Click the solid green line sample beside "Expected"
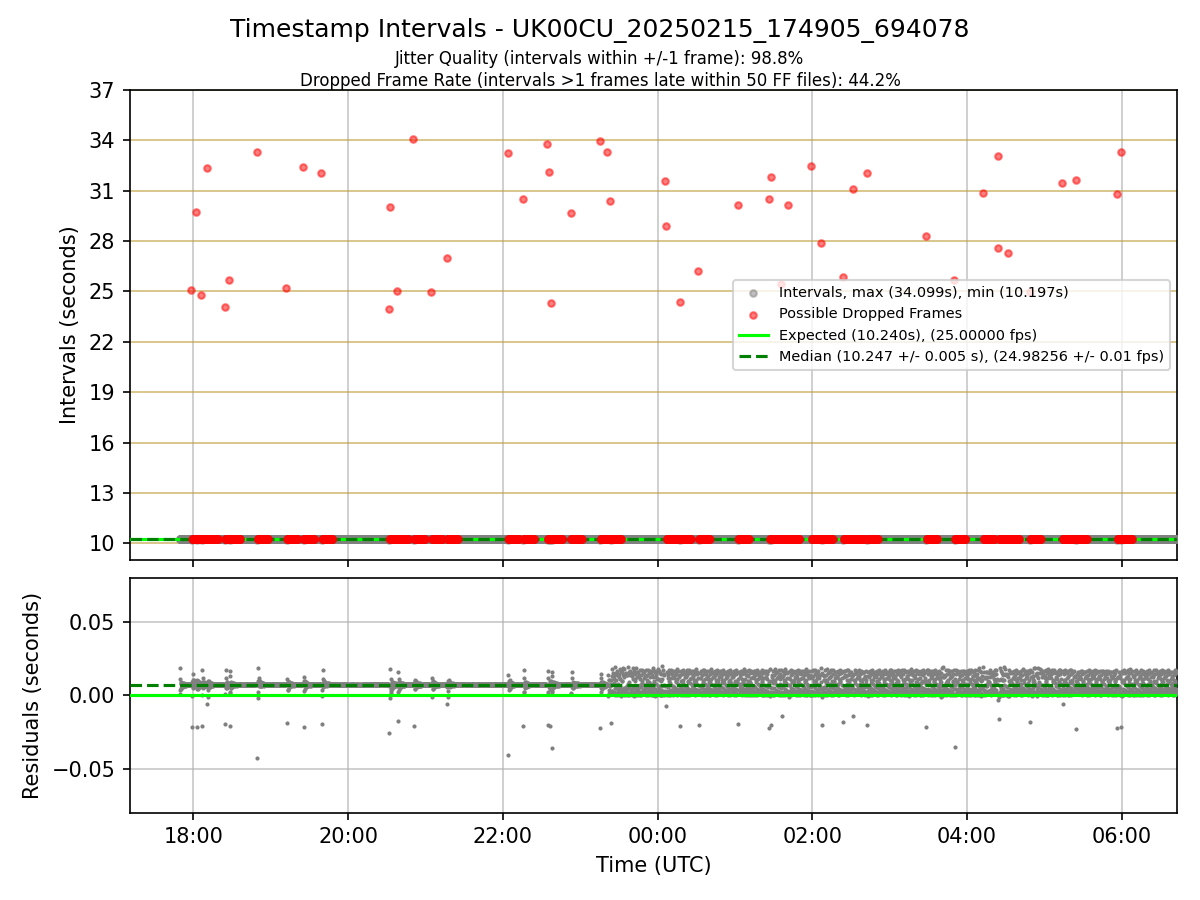Screen dimensions: 1200x900 (x=754, y=335)
